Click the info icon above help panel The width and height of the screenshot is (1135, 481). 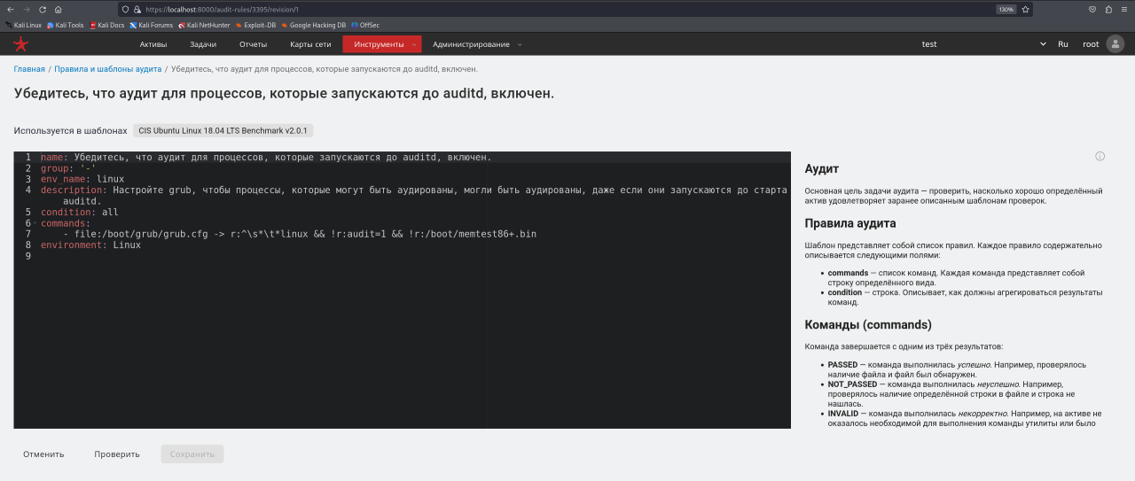(x=1100, y=156)
